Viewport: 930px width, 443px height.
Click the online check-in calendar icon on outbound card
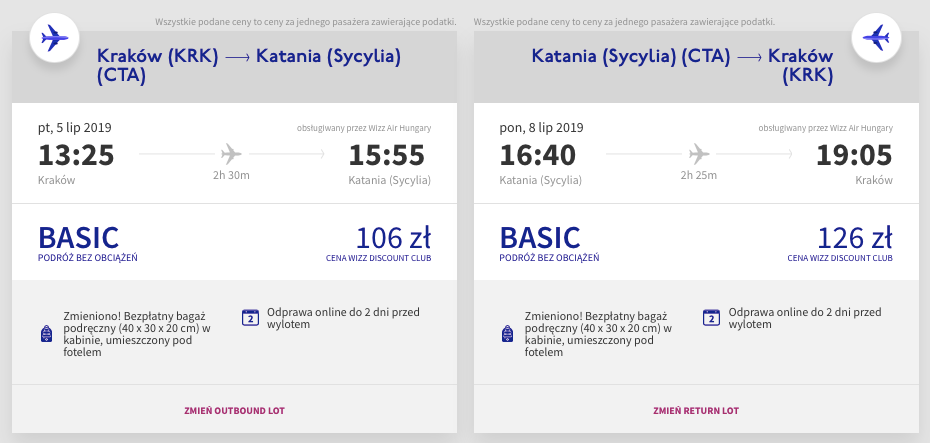[250, 317]
